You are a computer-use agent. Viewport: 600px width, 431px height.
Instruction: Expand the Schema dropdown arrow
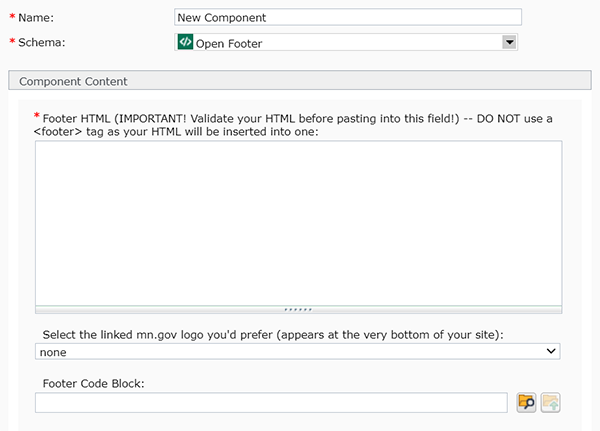click(509, 42)
